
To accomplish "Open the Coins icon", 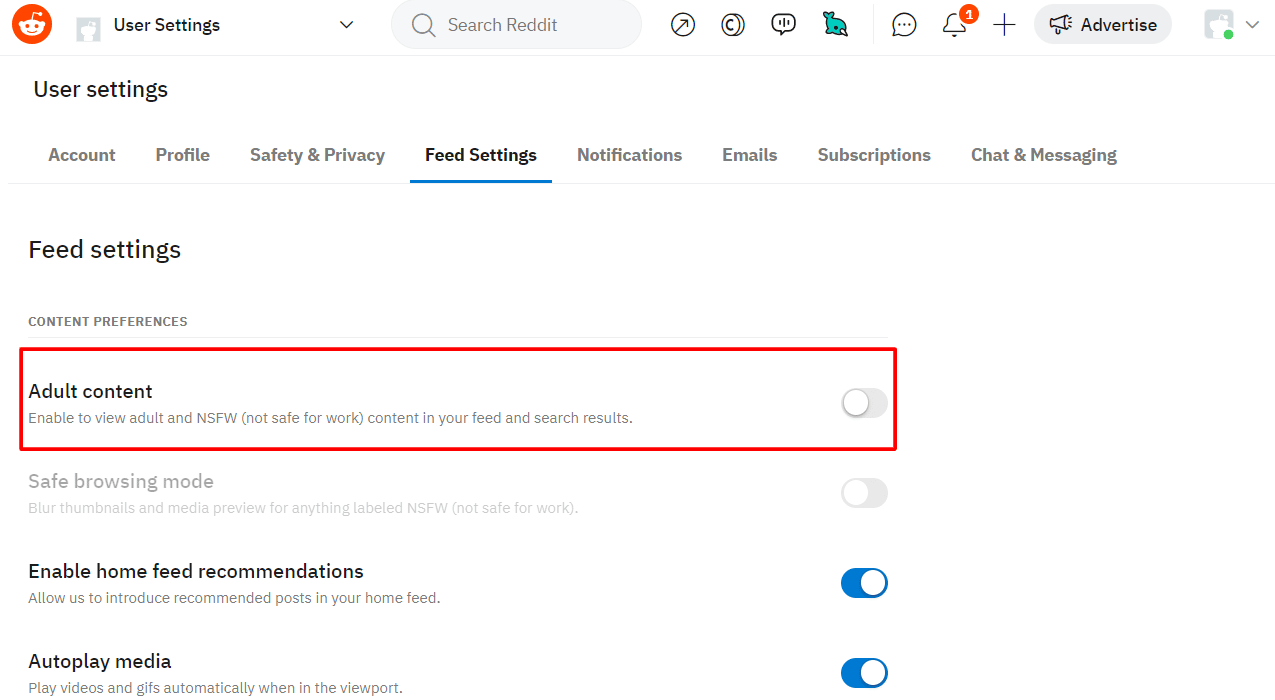I will tap(733, 25).
